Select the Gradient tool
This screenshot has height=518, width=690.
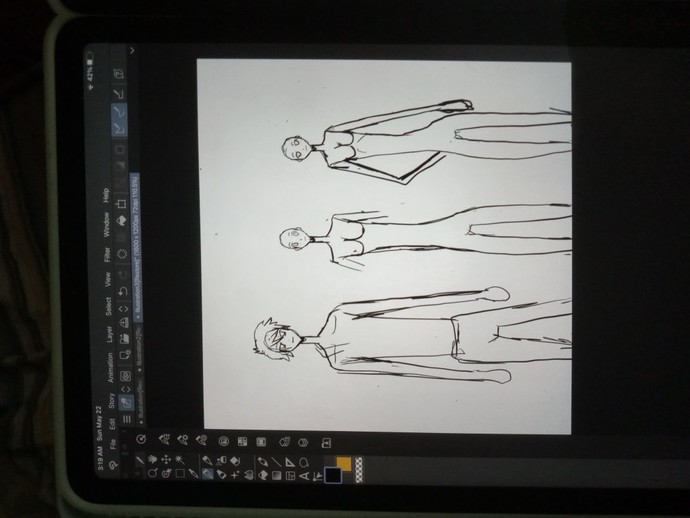pyautogui.click(x=276, y=475)
